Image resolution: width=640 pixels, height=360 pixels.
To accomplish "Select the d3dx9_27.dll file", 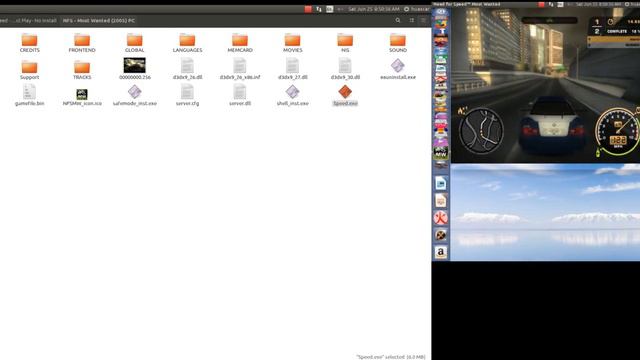I will (293, 69).
